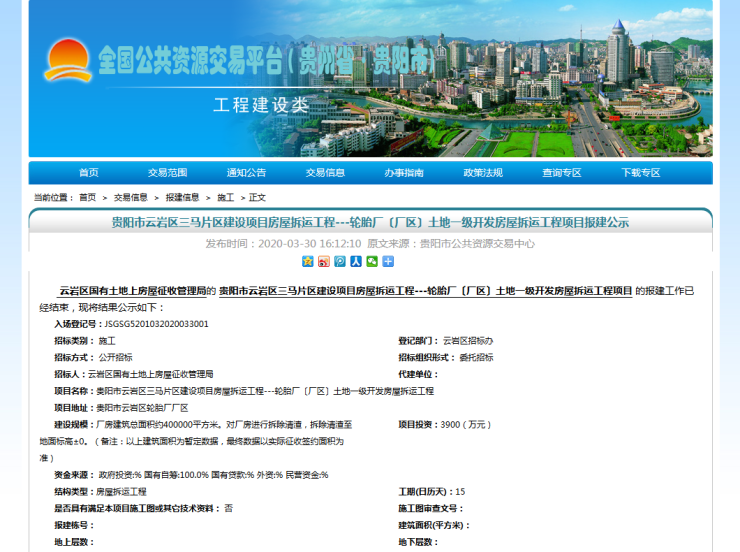Click the 地下层数 label
This screenshot has height=552, width=740.
(418, 542)
